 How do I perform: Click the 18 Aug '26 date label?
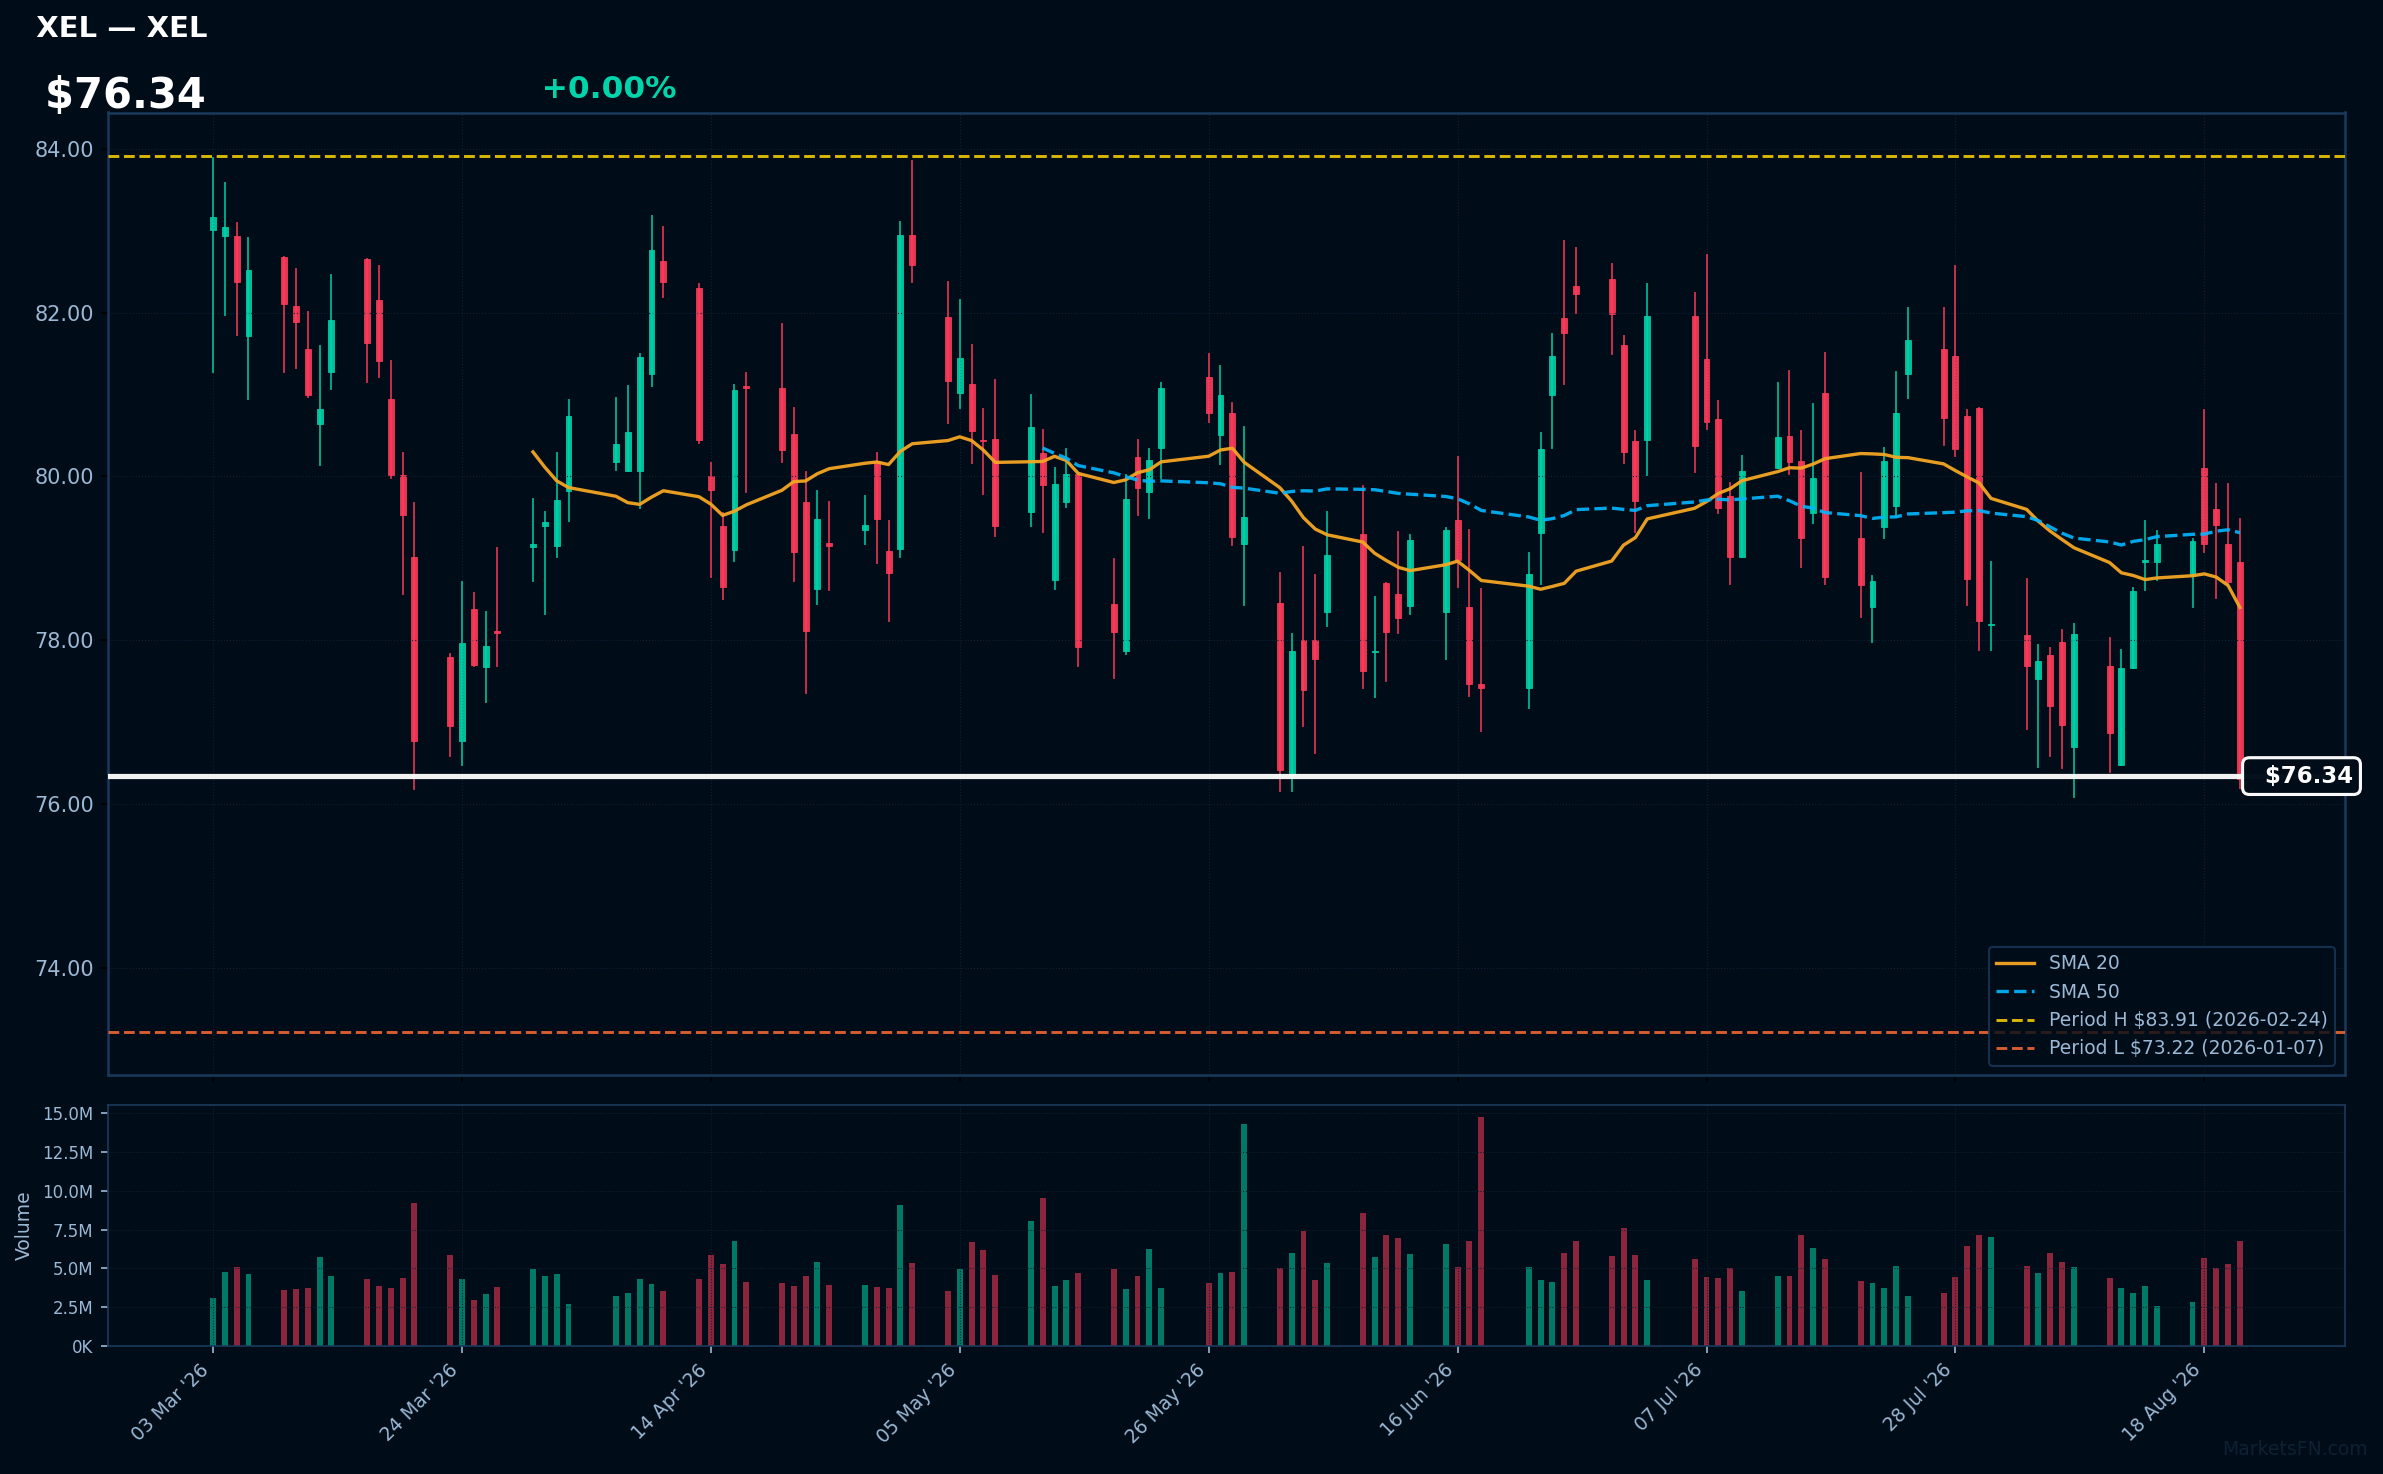click(x=2161, y=1402)
